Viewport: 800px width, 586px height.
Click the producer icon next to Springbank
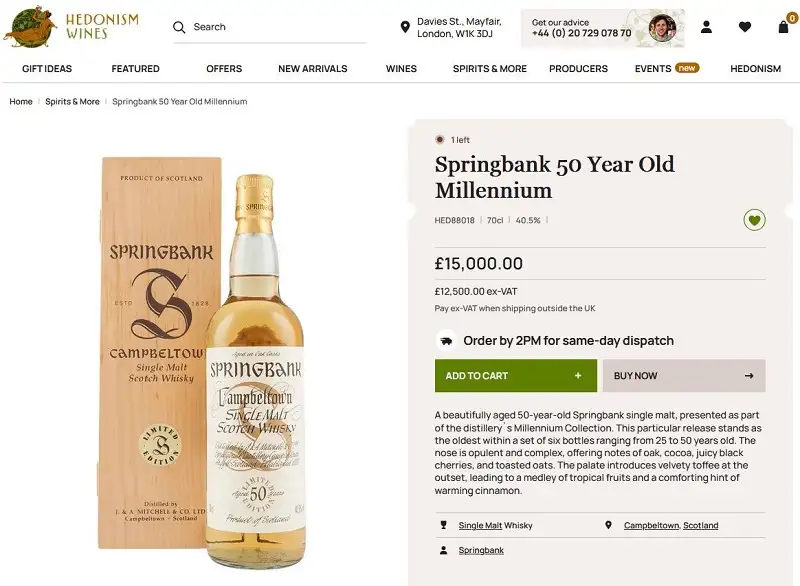pyautogui.click(x=441, y=550)
